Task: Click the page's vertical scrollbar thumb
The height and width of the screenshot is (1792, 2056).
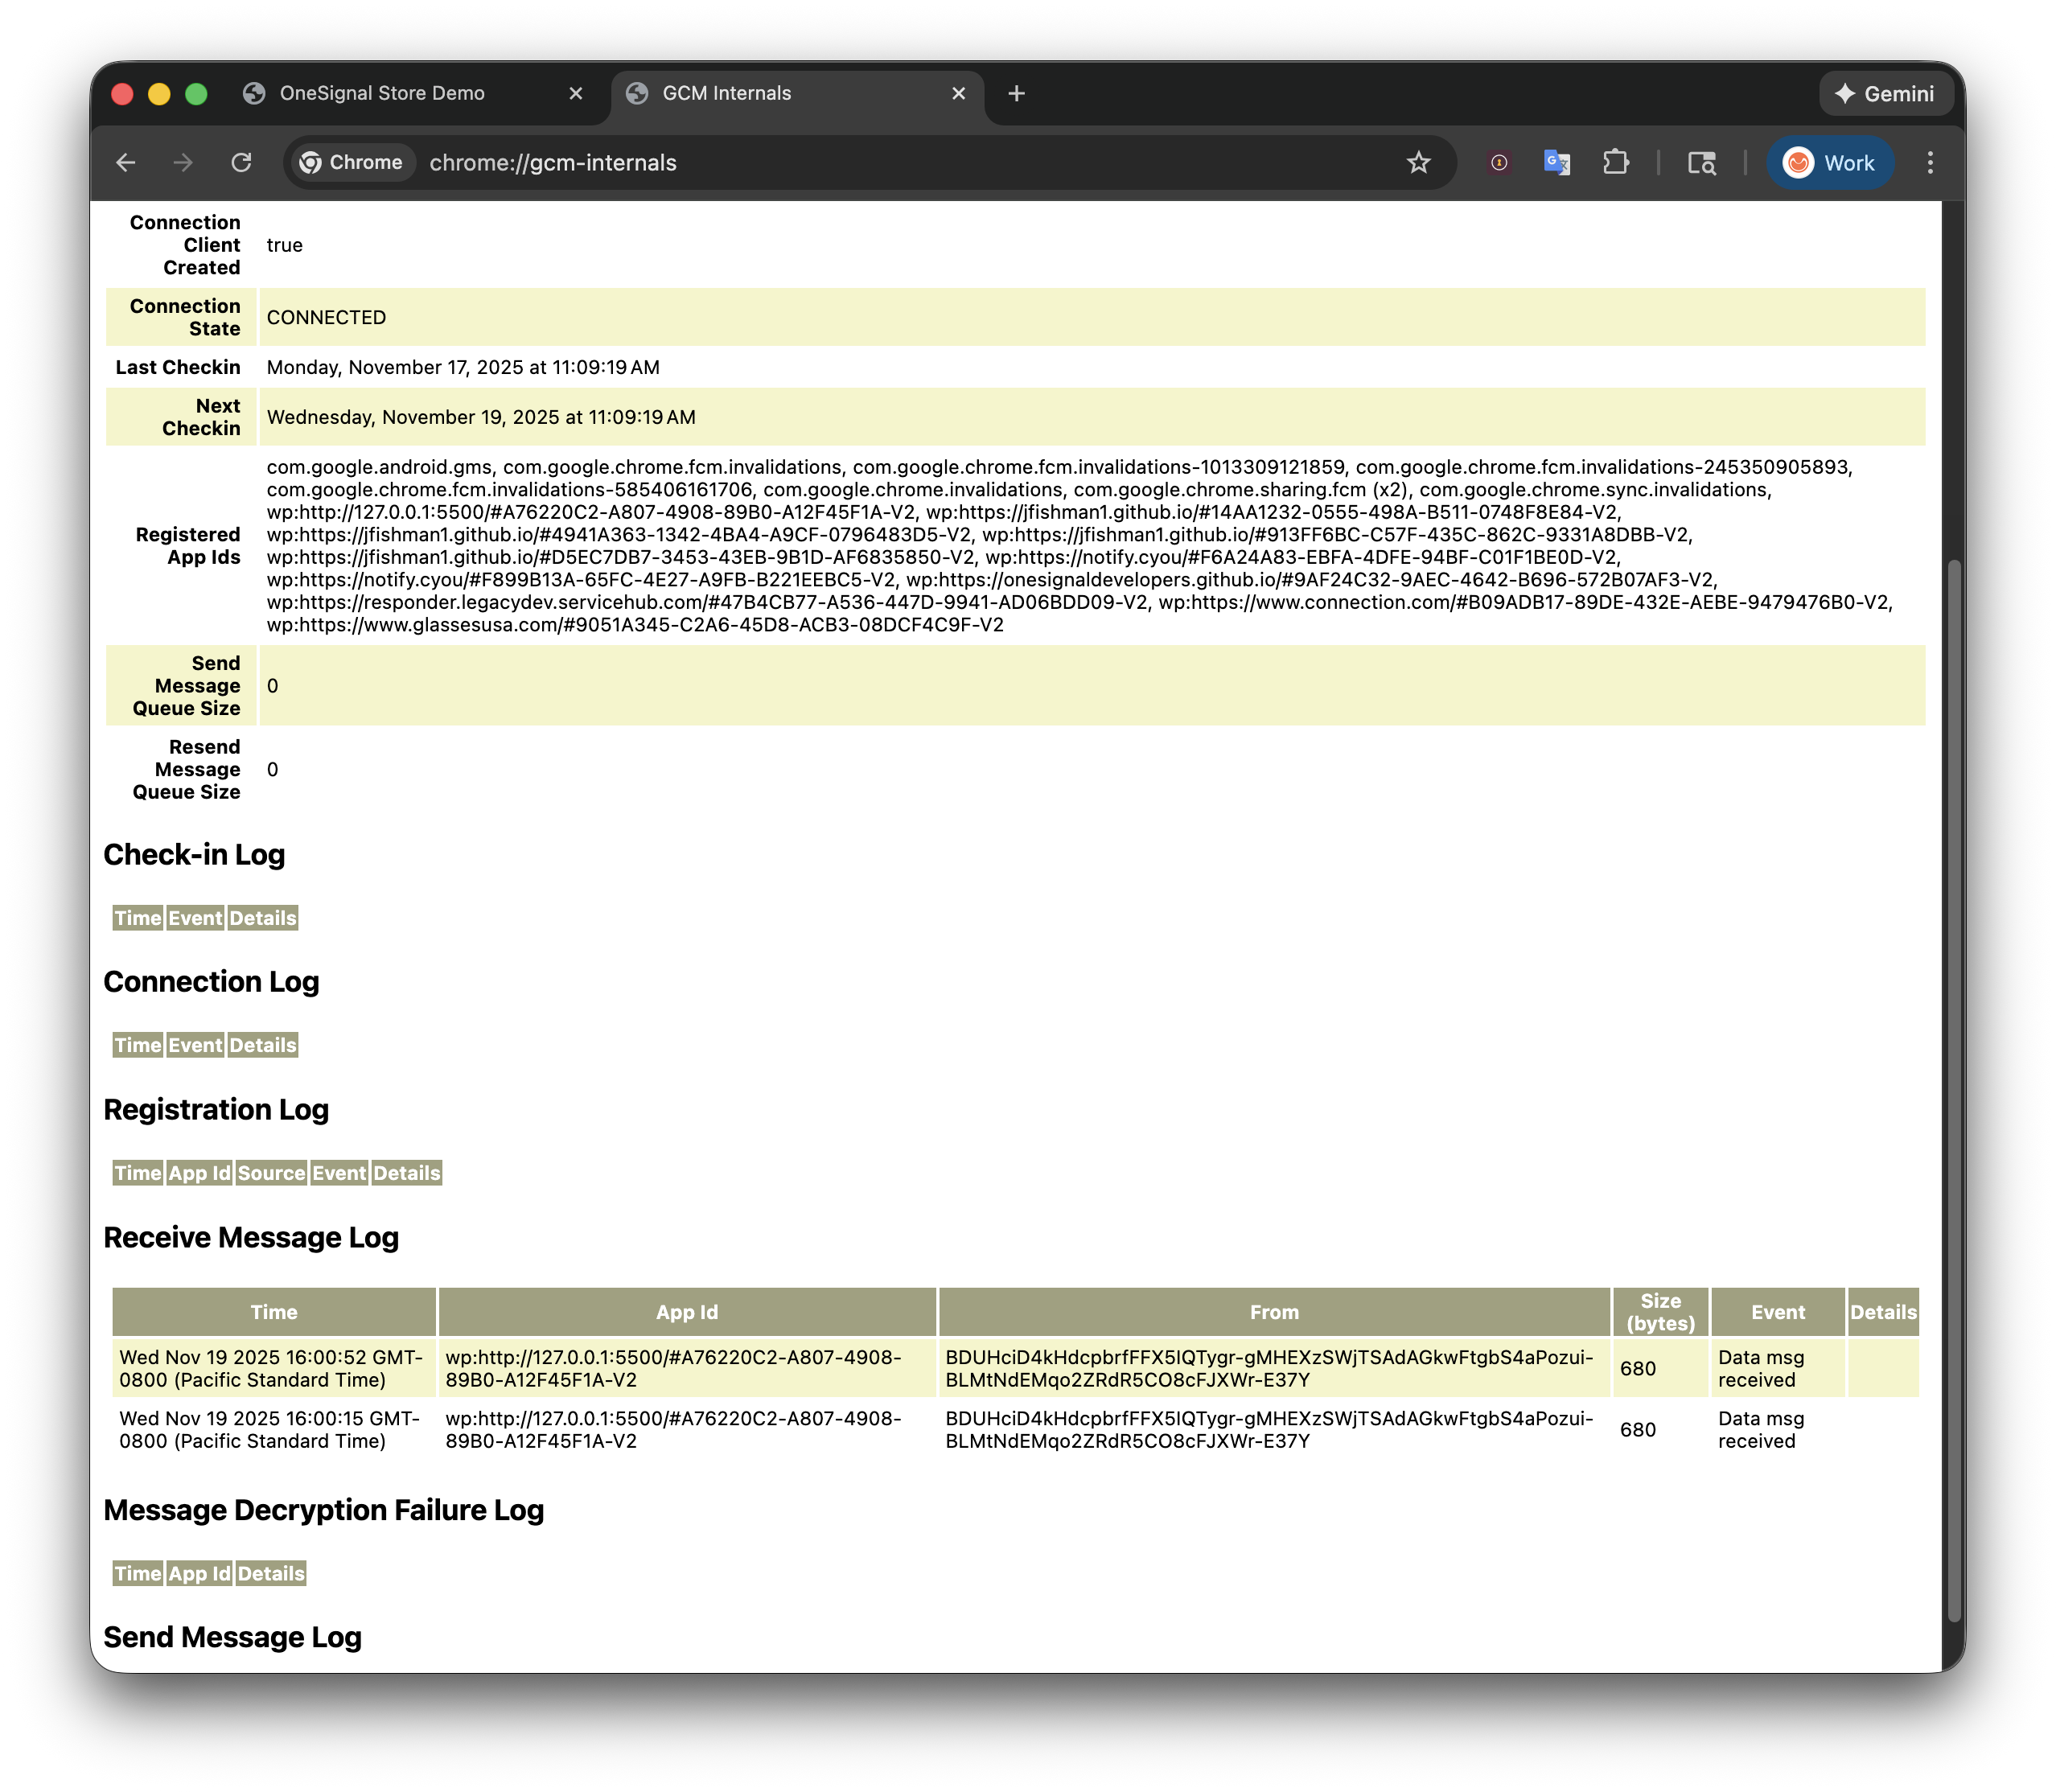Action: tap(1954, 1090)
